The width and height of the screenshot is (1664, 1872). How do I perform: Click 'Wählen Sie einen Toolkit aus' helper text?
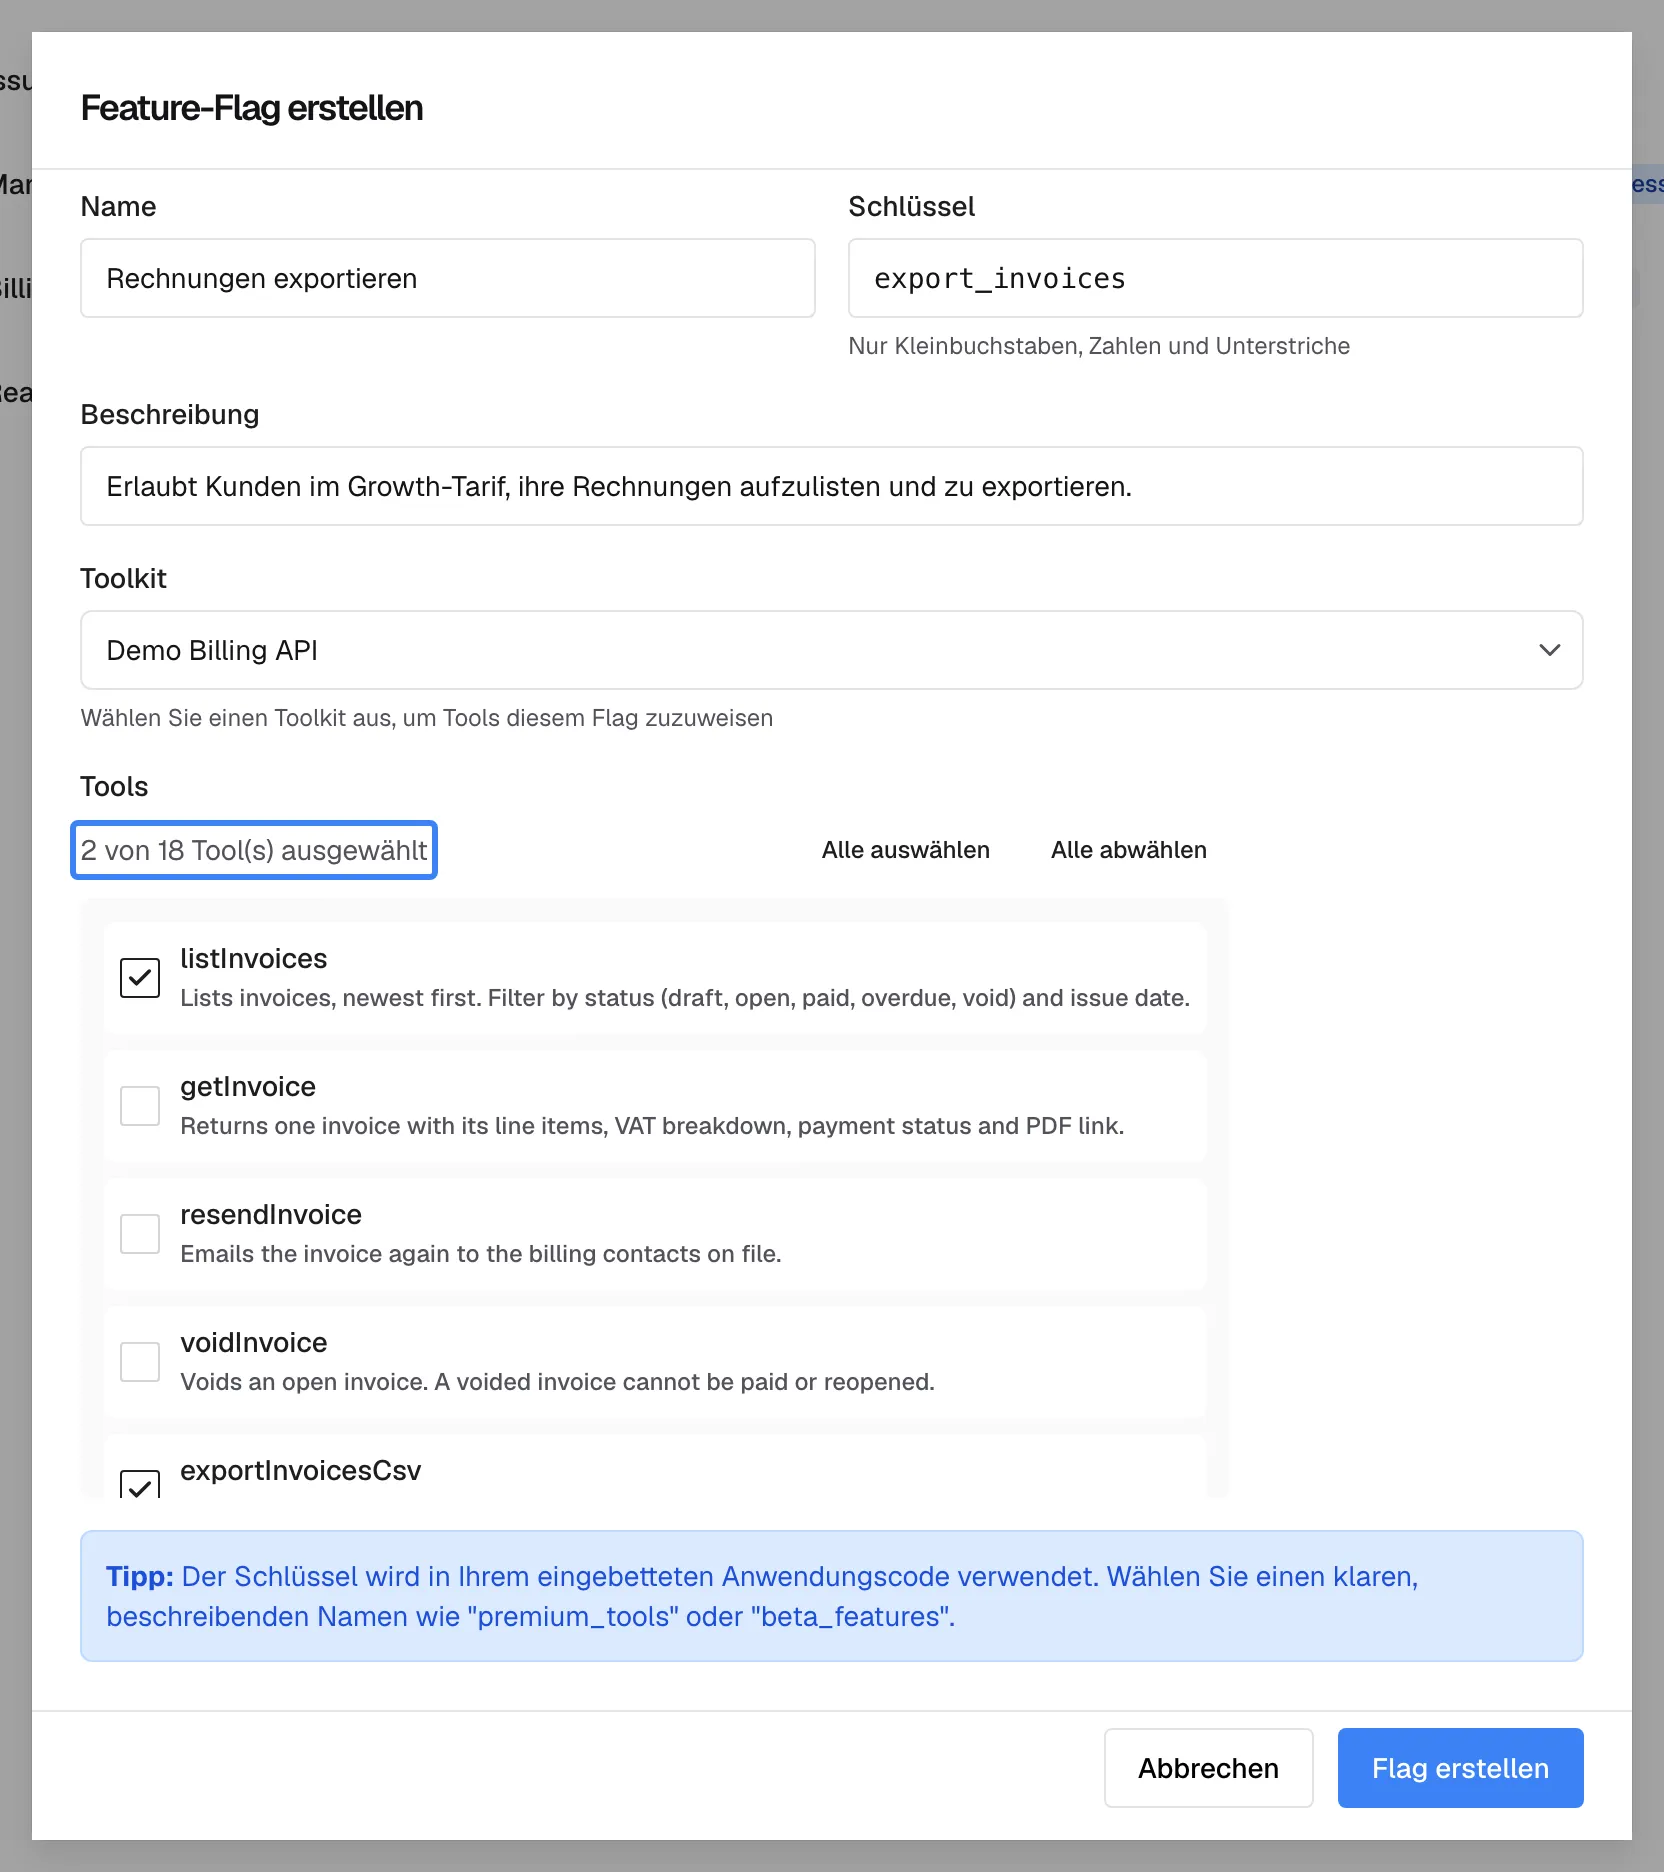coord(427,718)
